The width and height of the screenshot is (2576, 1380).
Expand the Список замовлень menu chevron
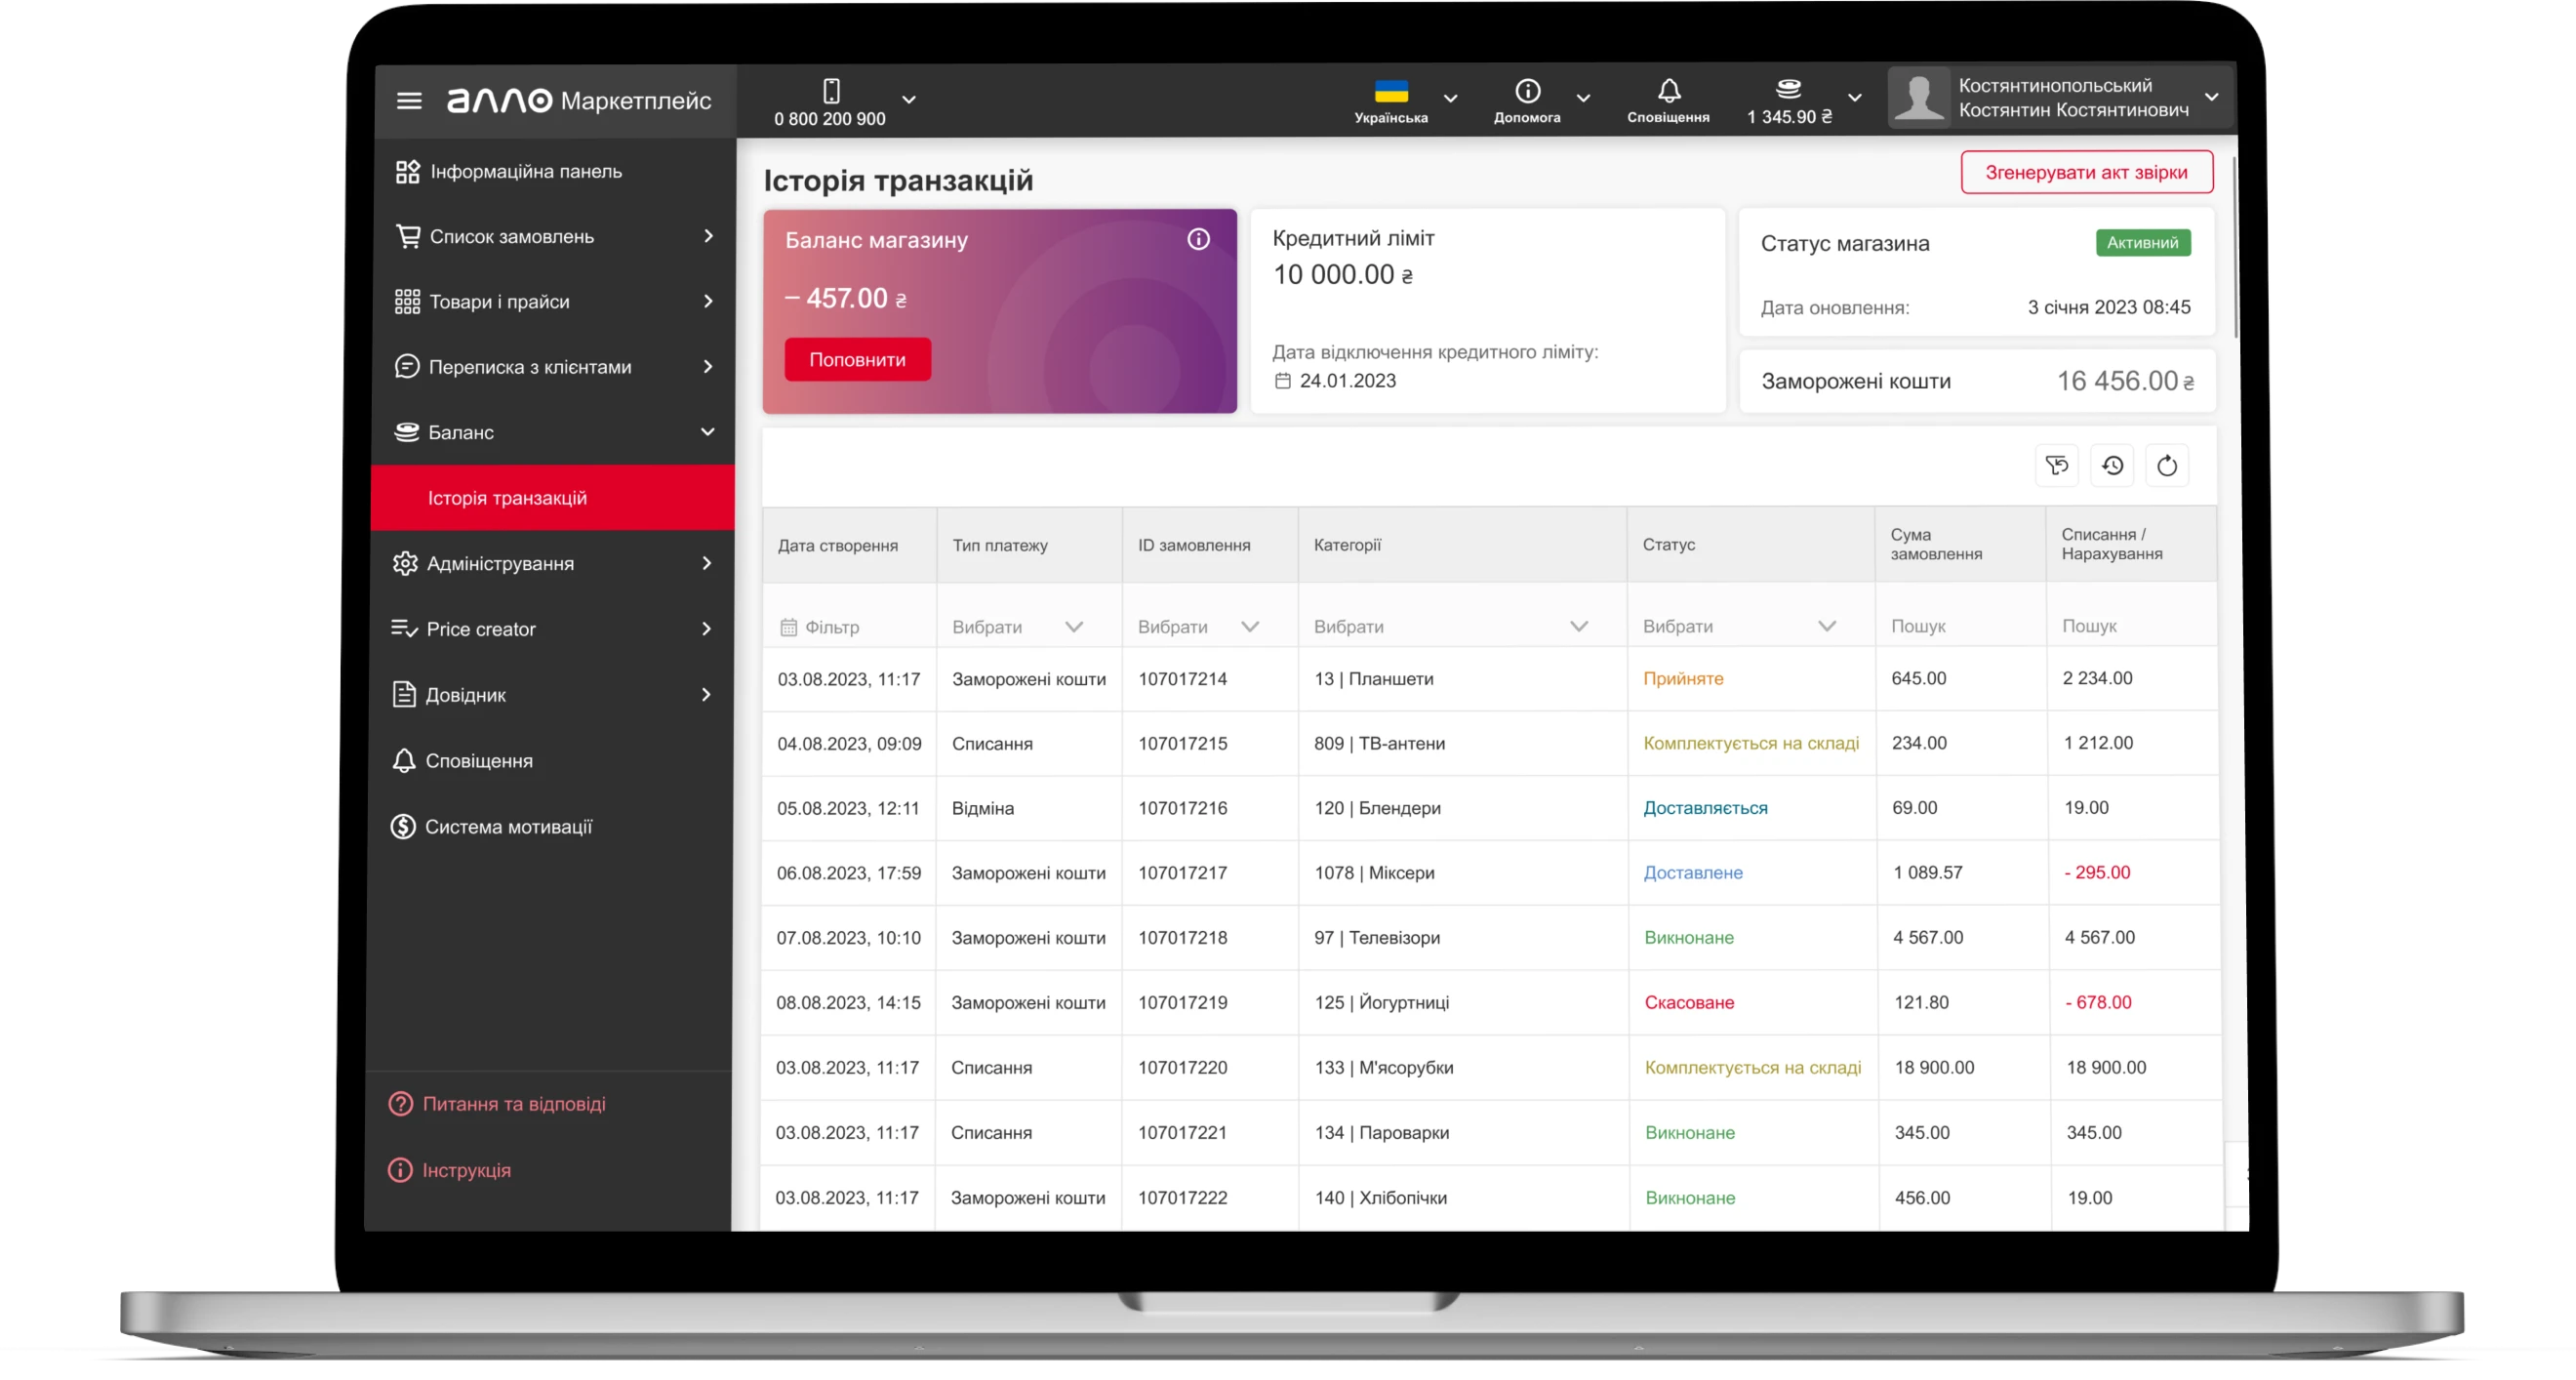coord(708,236)
